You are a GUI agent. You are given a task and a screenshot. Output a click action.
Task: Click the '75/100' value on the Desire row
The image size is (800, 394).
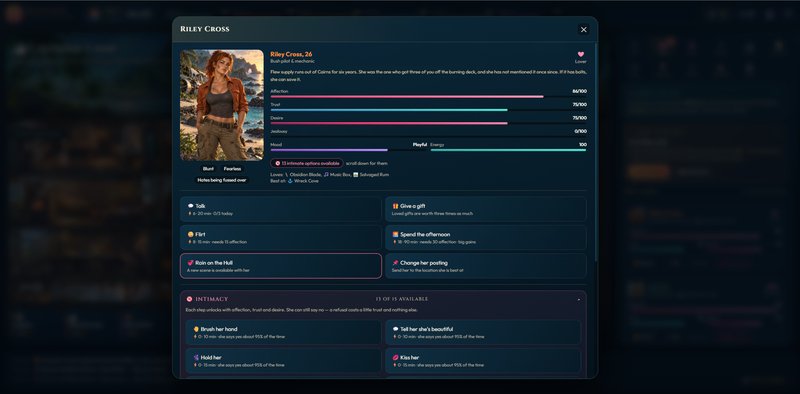point(580,118)
